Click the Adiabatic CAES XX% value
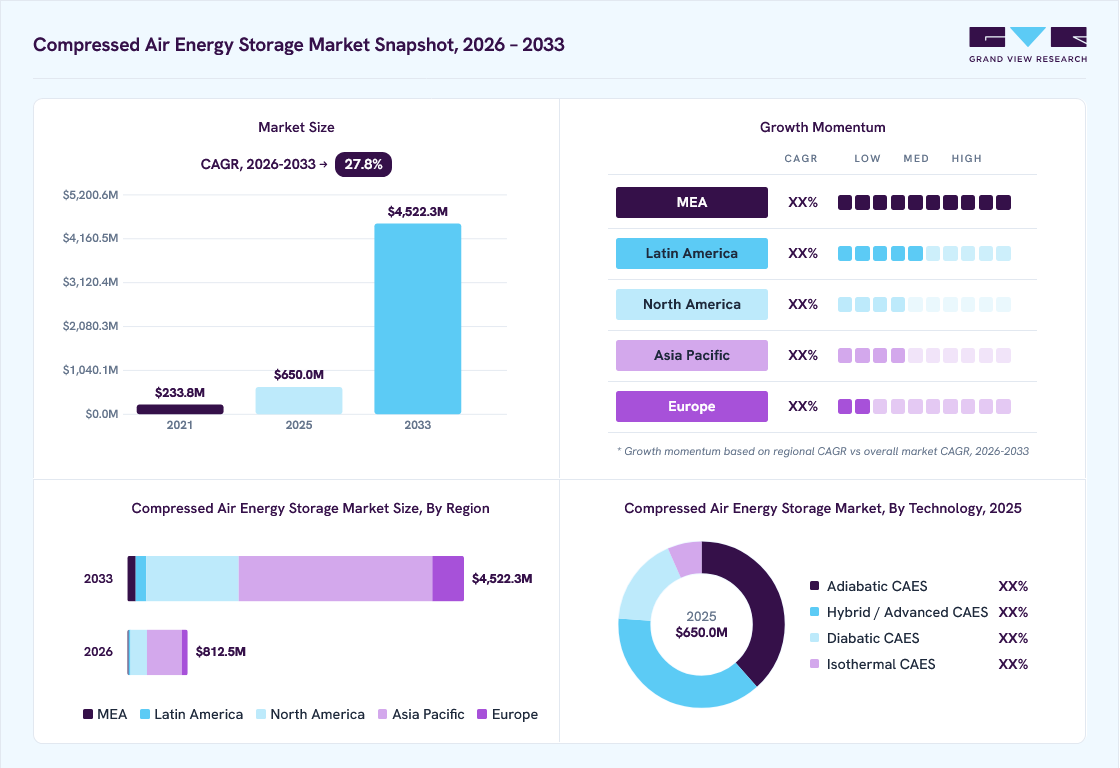This screenshot has width=1120, height=768. click(1013, 586)
